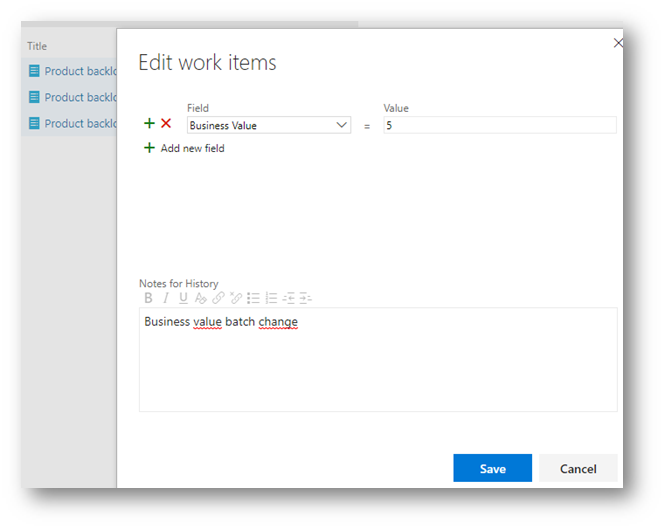Toggle bold formatting in Notes toolbar

click(x=148, y=298)
